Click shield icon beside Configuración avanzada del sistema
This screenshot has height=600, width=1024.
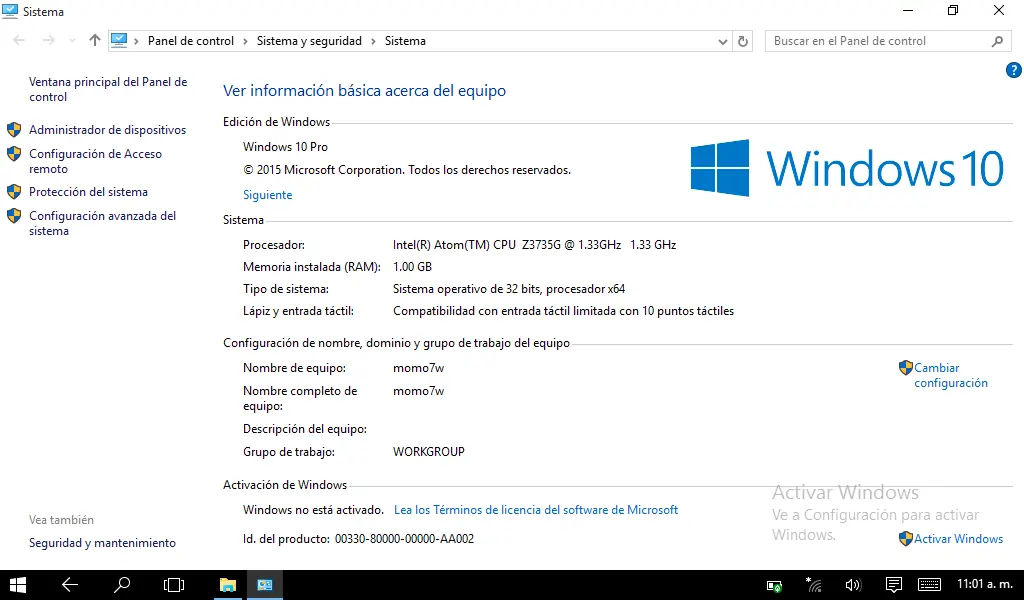(14, 216)
